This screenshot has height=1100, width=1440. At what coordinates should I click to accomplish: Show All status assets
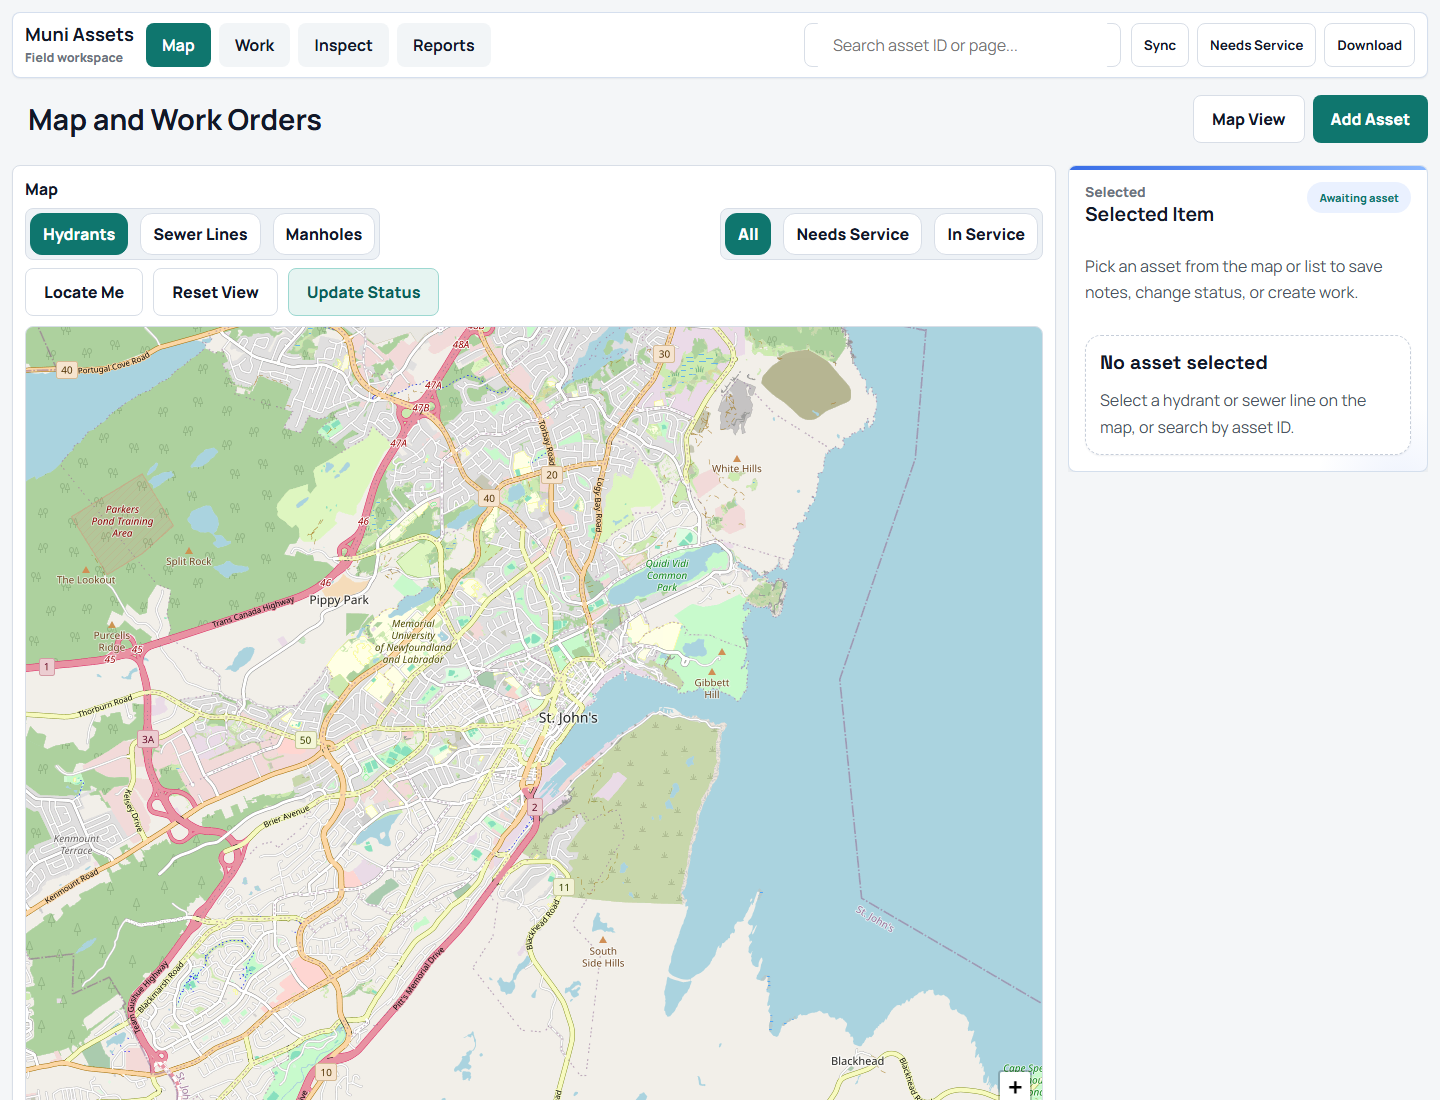pyautogui.click(x=748, y=234)
